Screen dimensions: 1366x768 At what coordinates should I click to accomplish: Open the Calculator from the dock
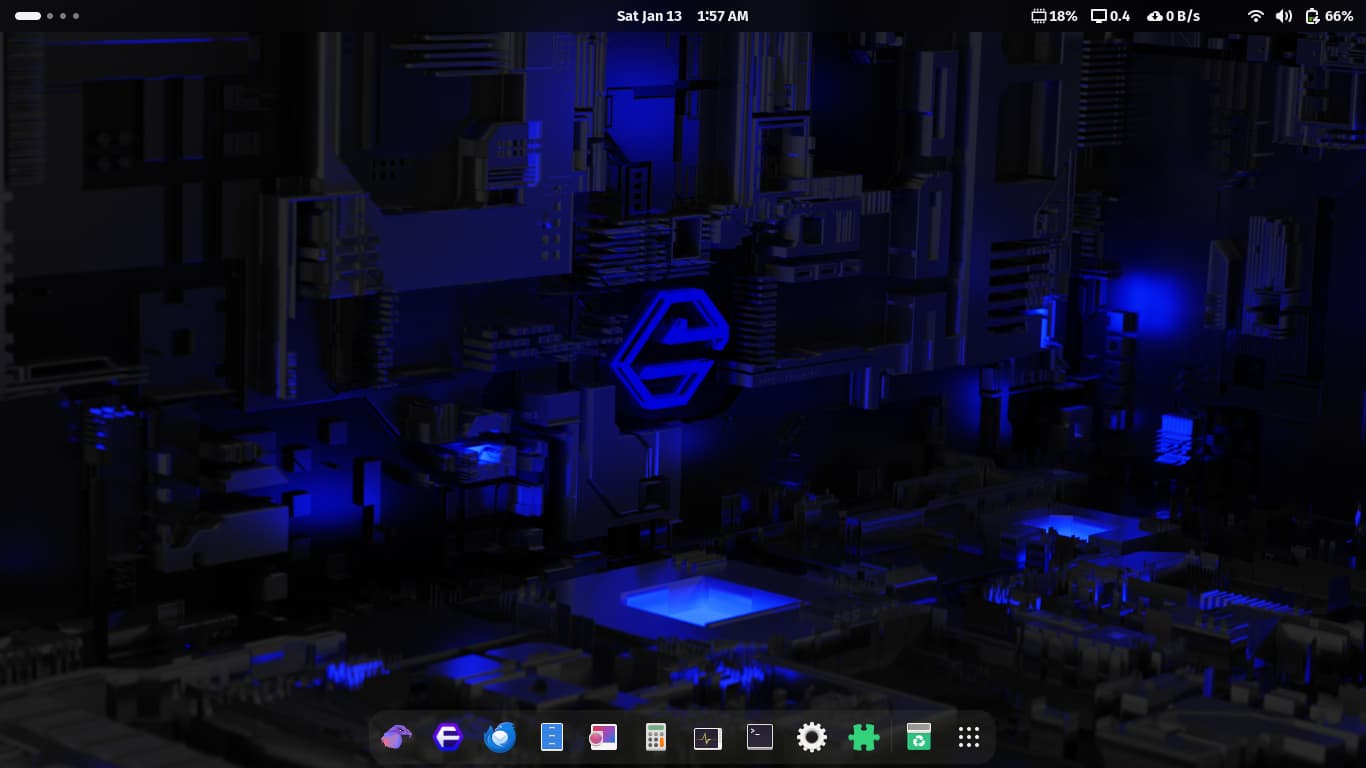tap(656, 738)
